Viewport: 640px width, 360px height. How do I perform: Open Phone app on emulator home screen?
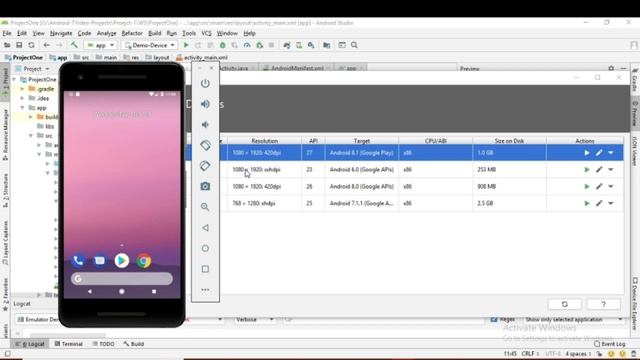[78, 260]
